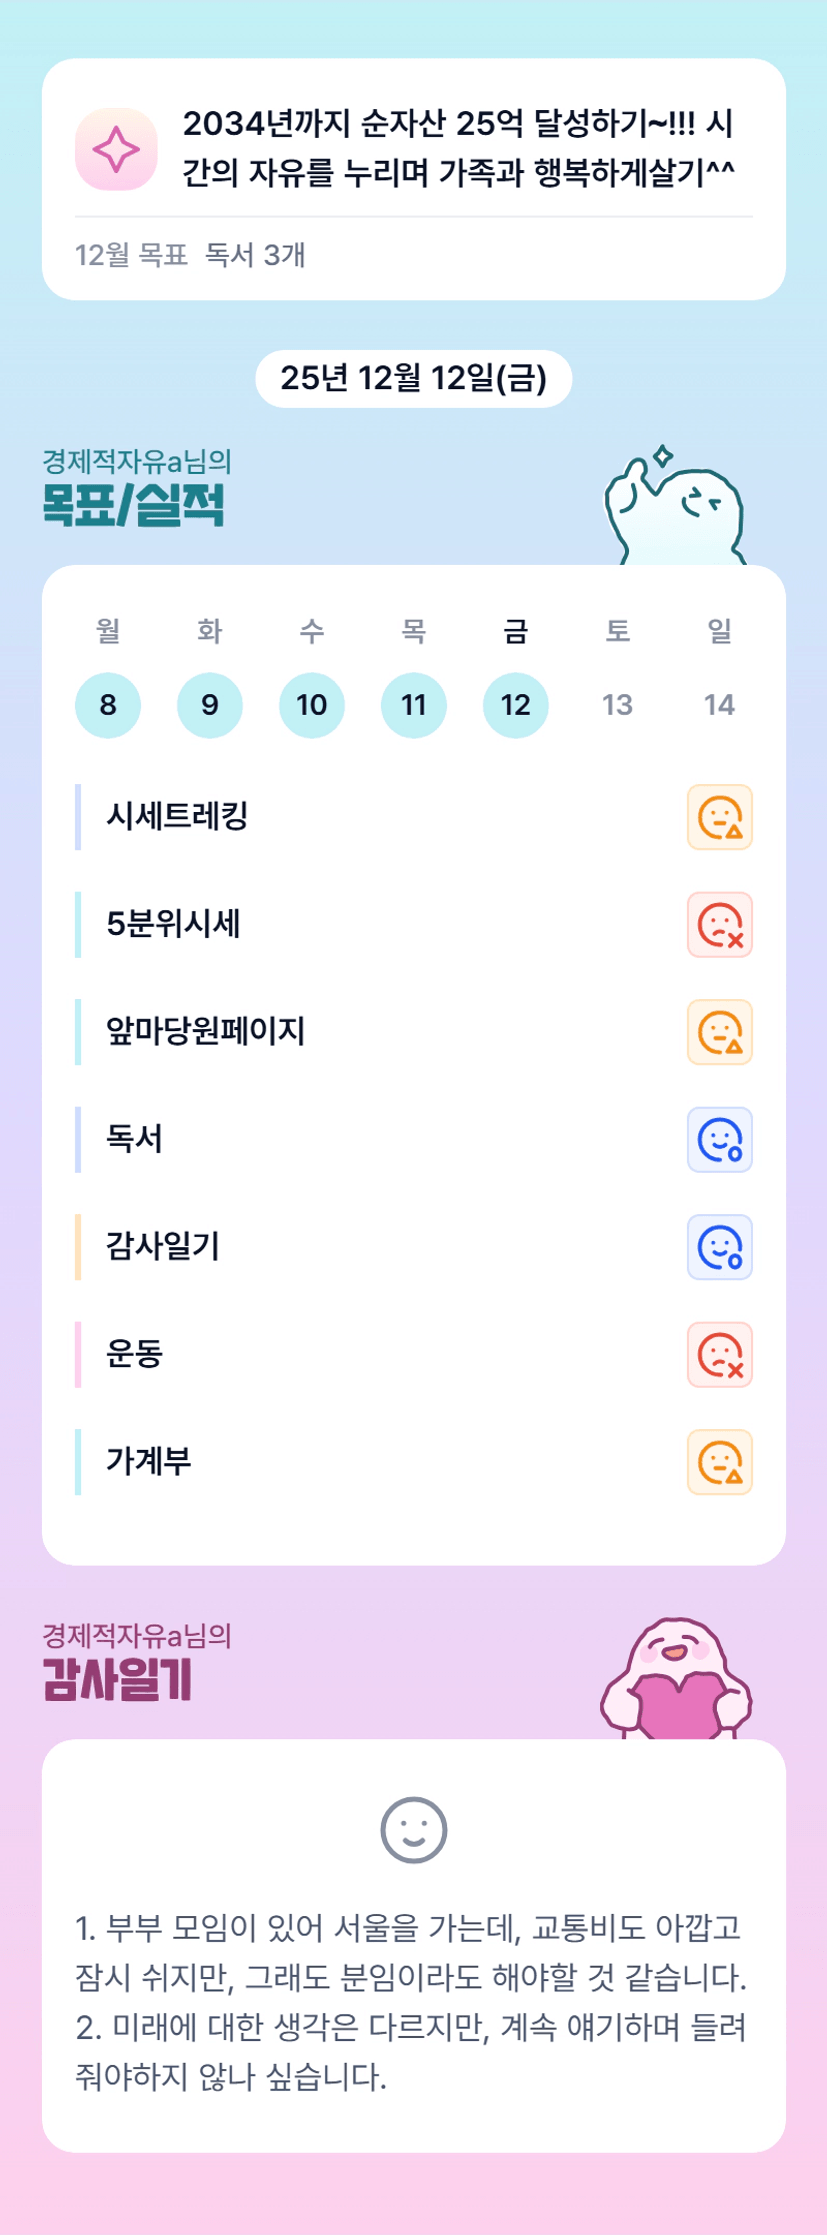Open status face icon for 시세트레킹

coord(719,817)
